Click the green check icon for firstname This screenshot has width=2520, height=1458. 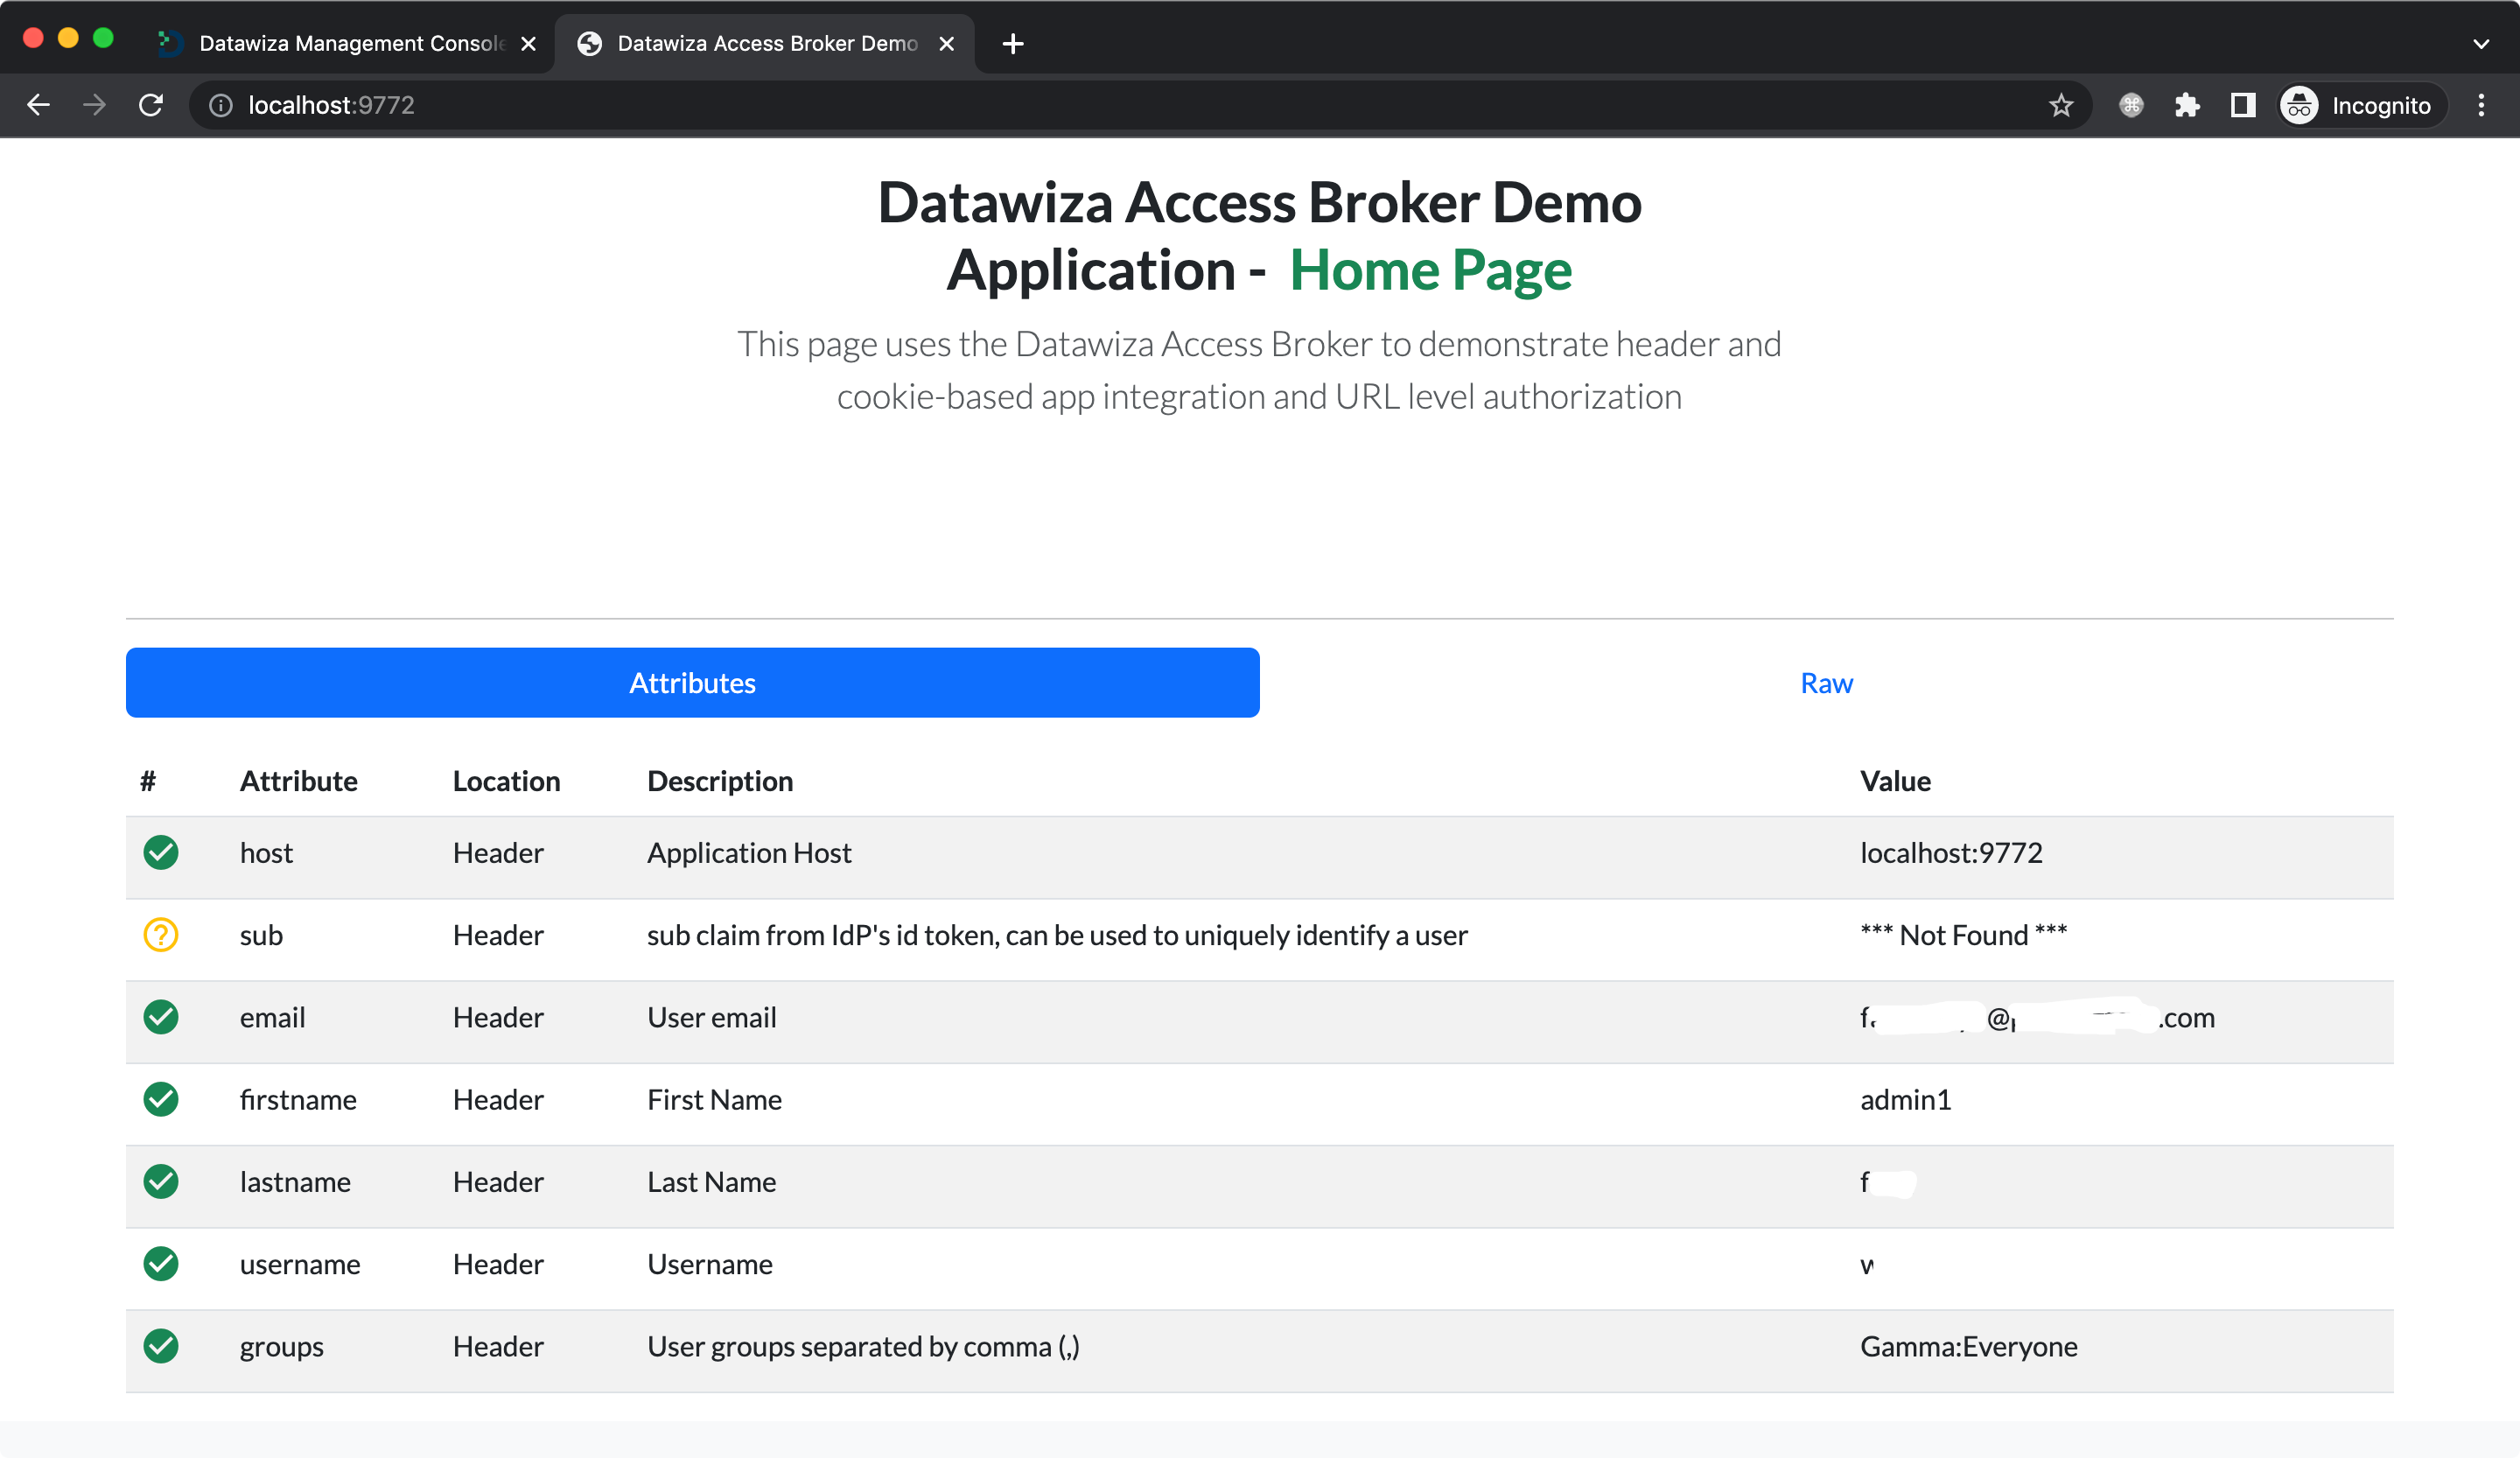(161, 1099)
